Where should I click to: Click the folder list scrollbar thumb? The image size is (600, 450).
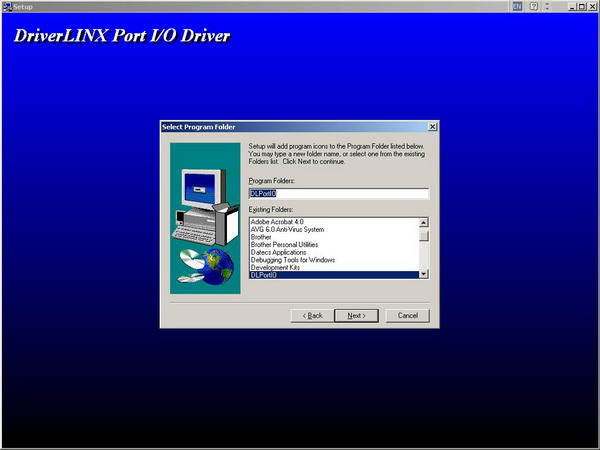point(424,235)
